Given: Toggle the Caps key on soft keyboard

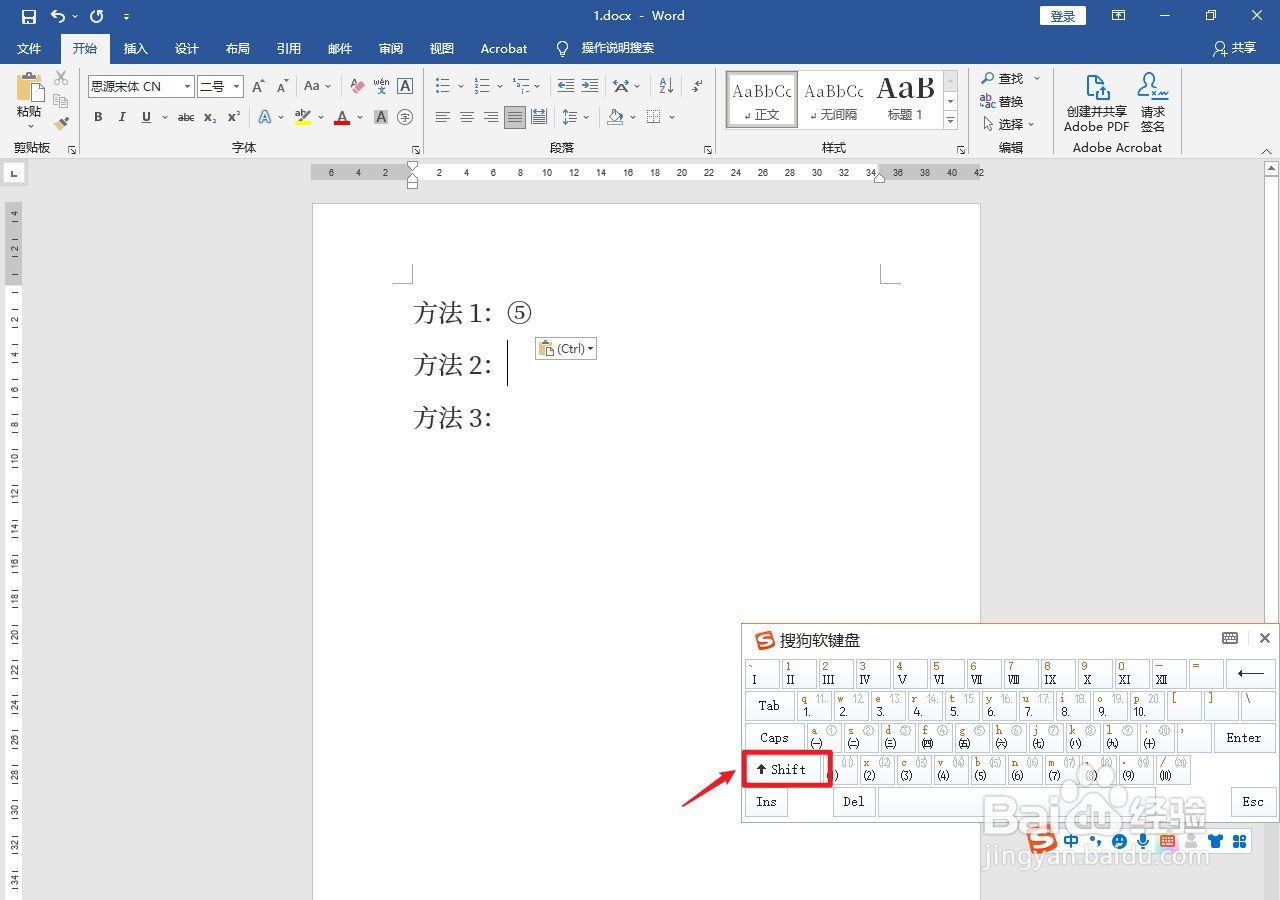Looking at the screenshot, I should coord(774,738).
